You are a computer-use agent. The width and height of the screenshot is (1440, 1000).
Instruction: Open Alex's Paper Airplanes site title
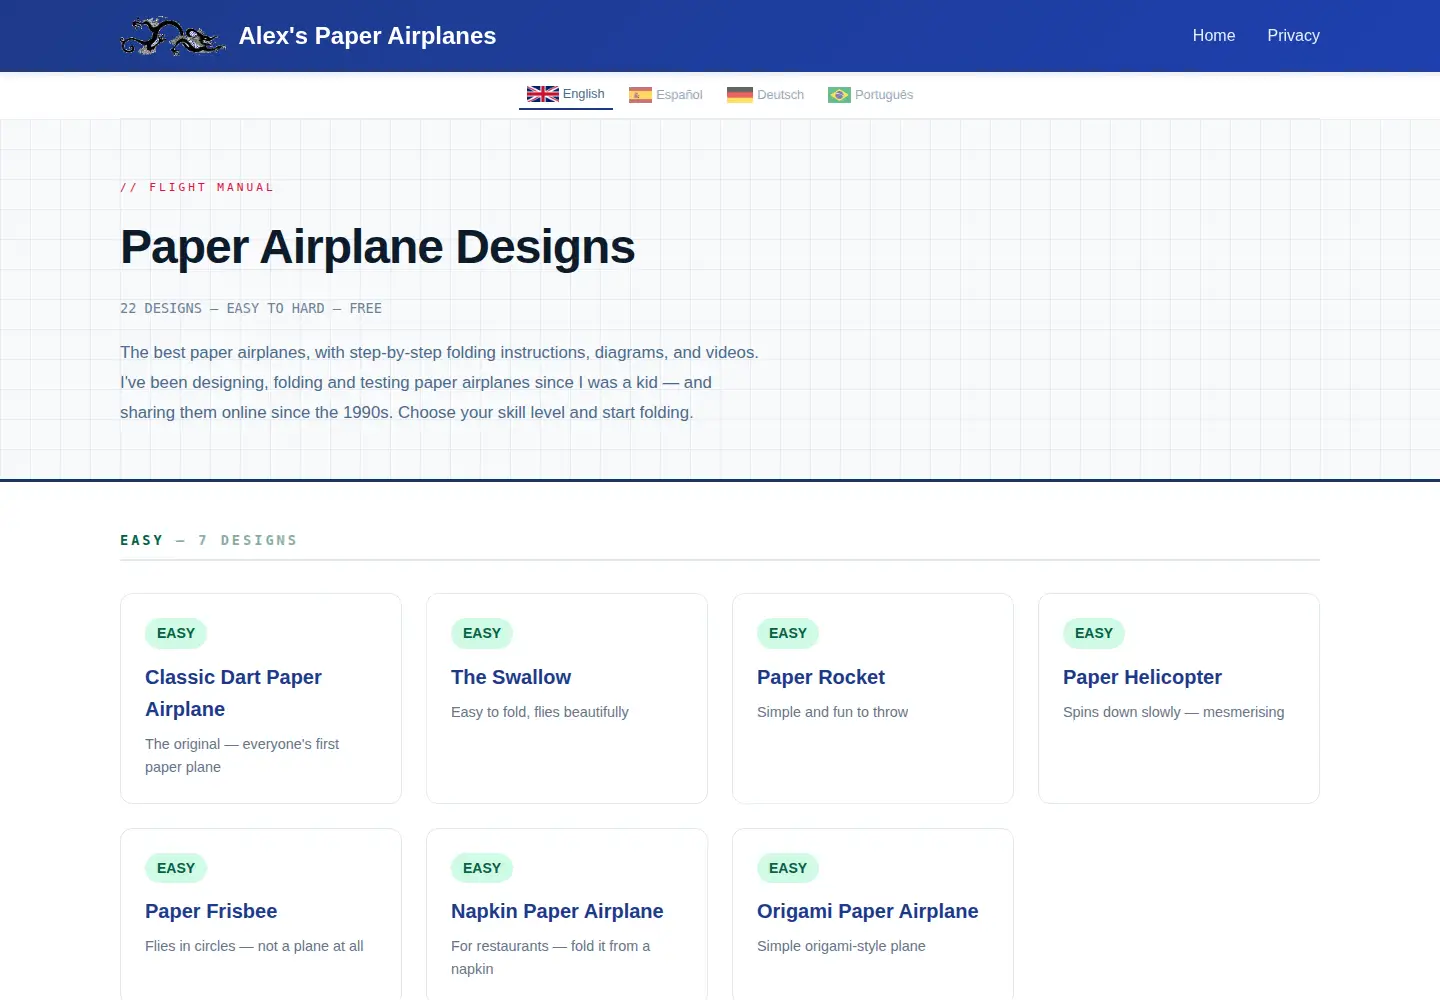367,36
